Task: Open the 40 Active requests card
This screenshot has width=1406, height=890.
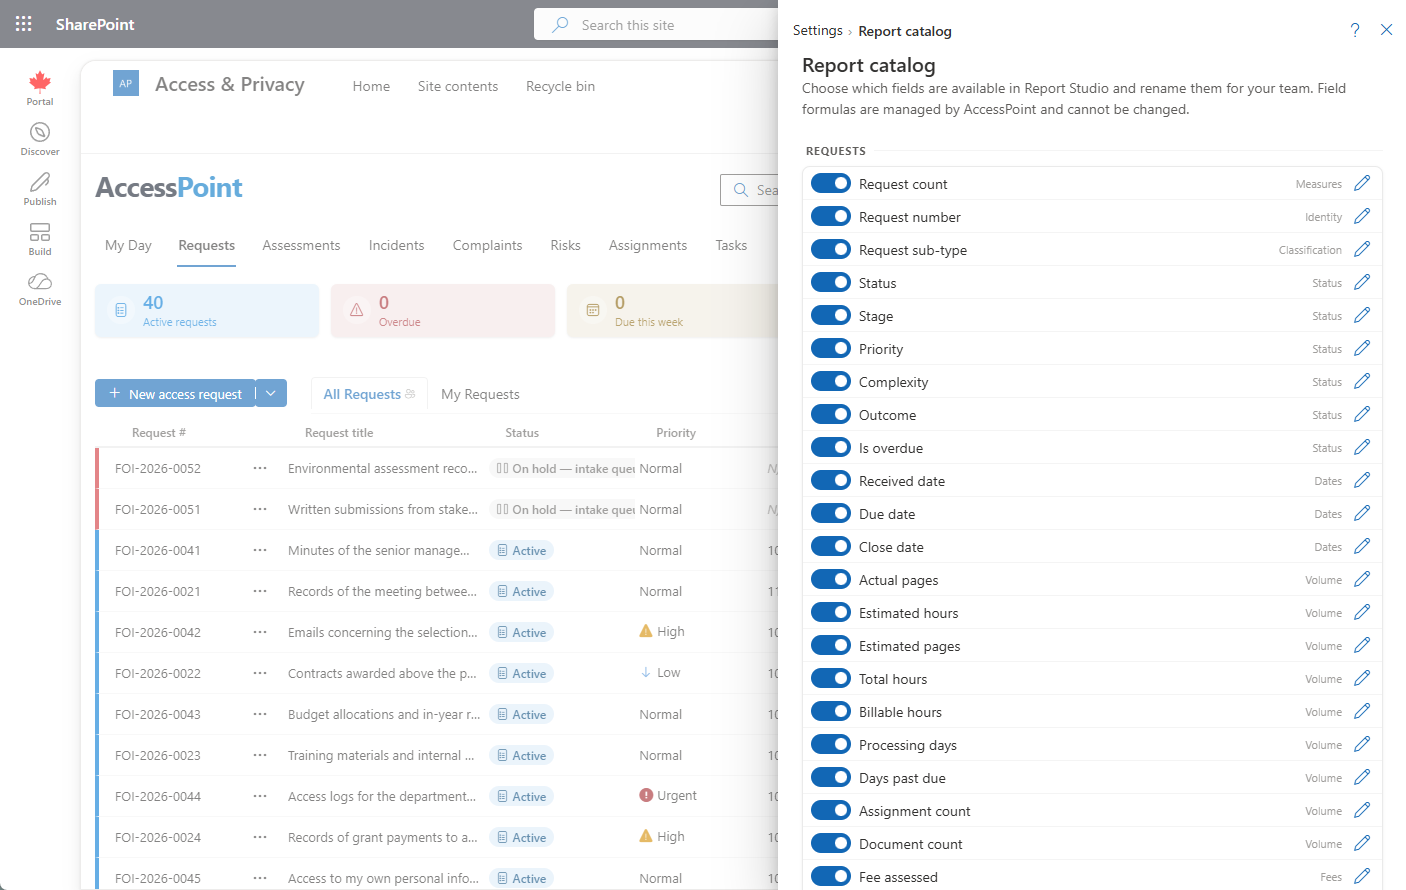Action: pos(207,311)
